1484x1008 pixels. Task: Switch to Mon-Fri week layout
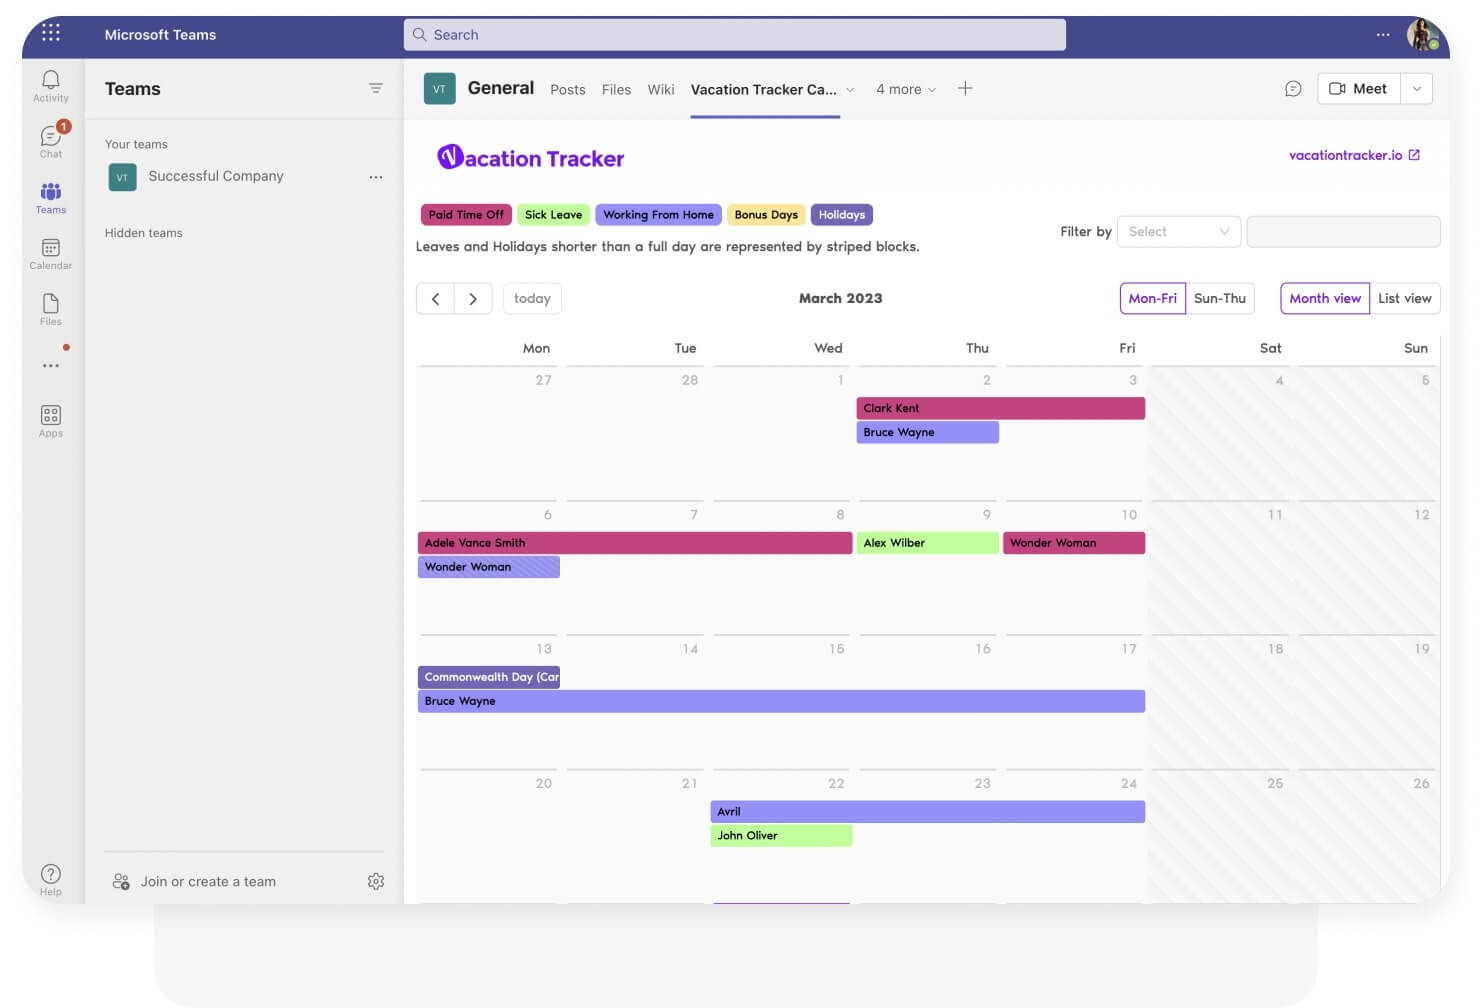click(1152, 298)
